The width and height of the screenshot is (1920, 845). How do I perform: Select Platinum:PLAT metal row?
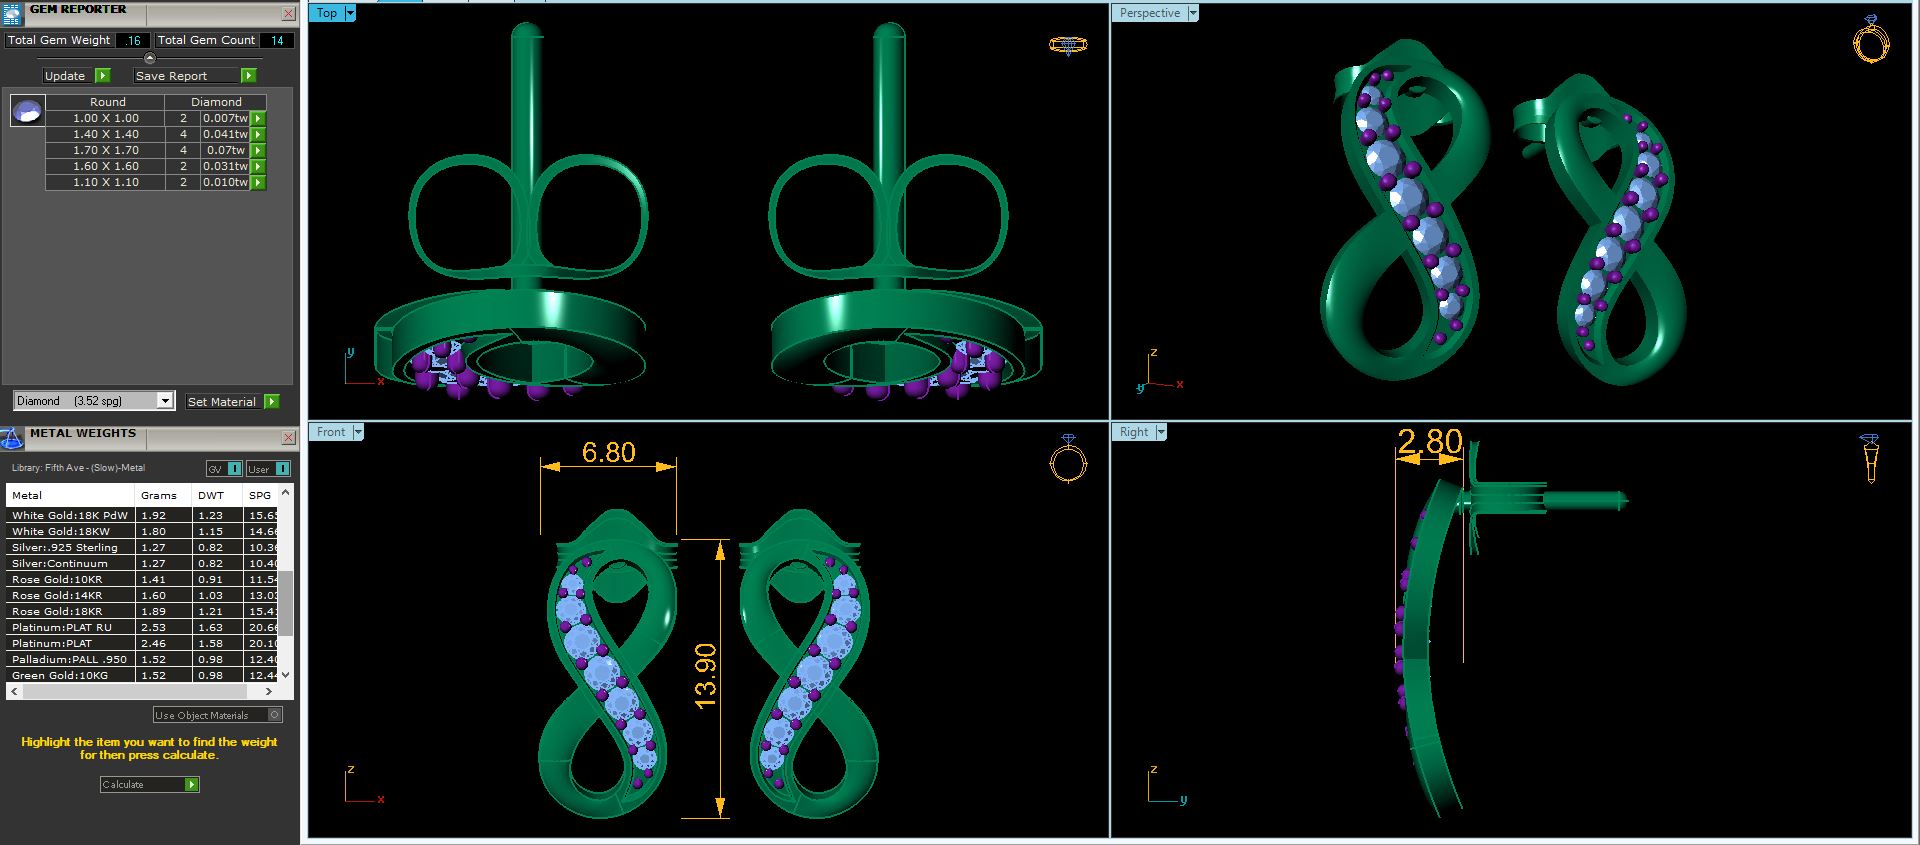[x=142, y=643]
